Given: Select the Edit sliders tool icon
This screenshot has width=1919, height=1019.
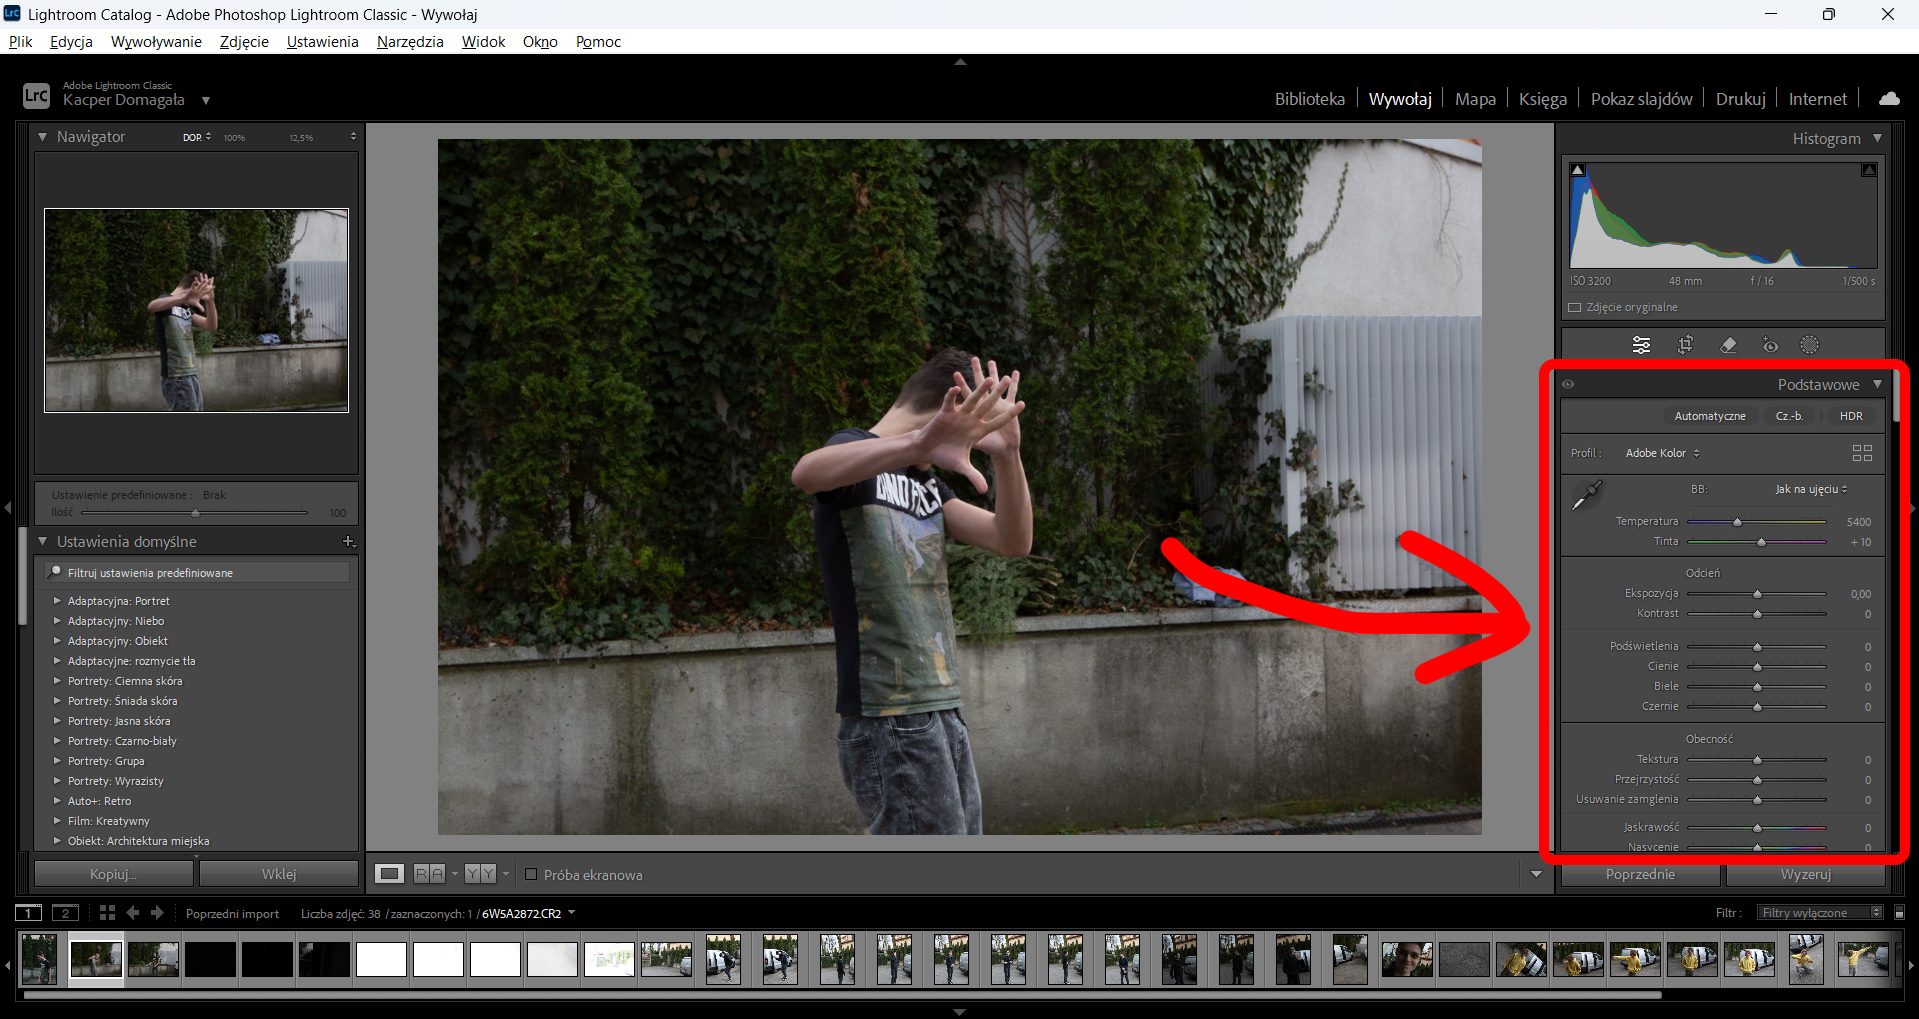Looking at the screenshot, I should (x=1642, y=345).
